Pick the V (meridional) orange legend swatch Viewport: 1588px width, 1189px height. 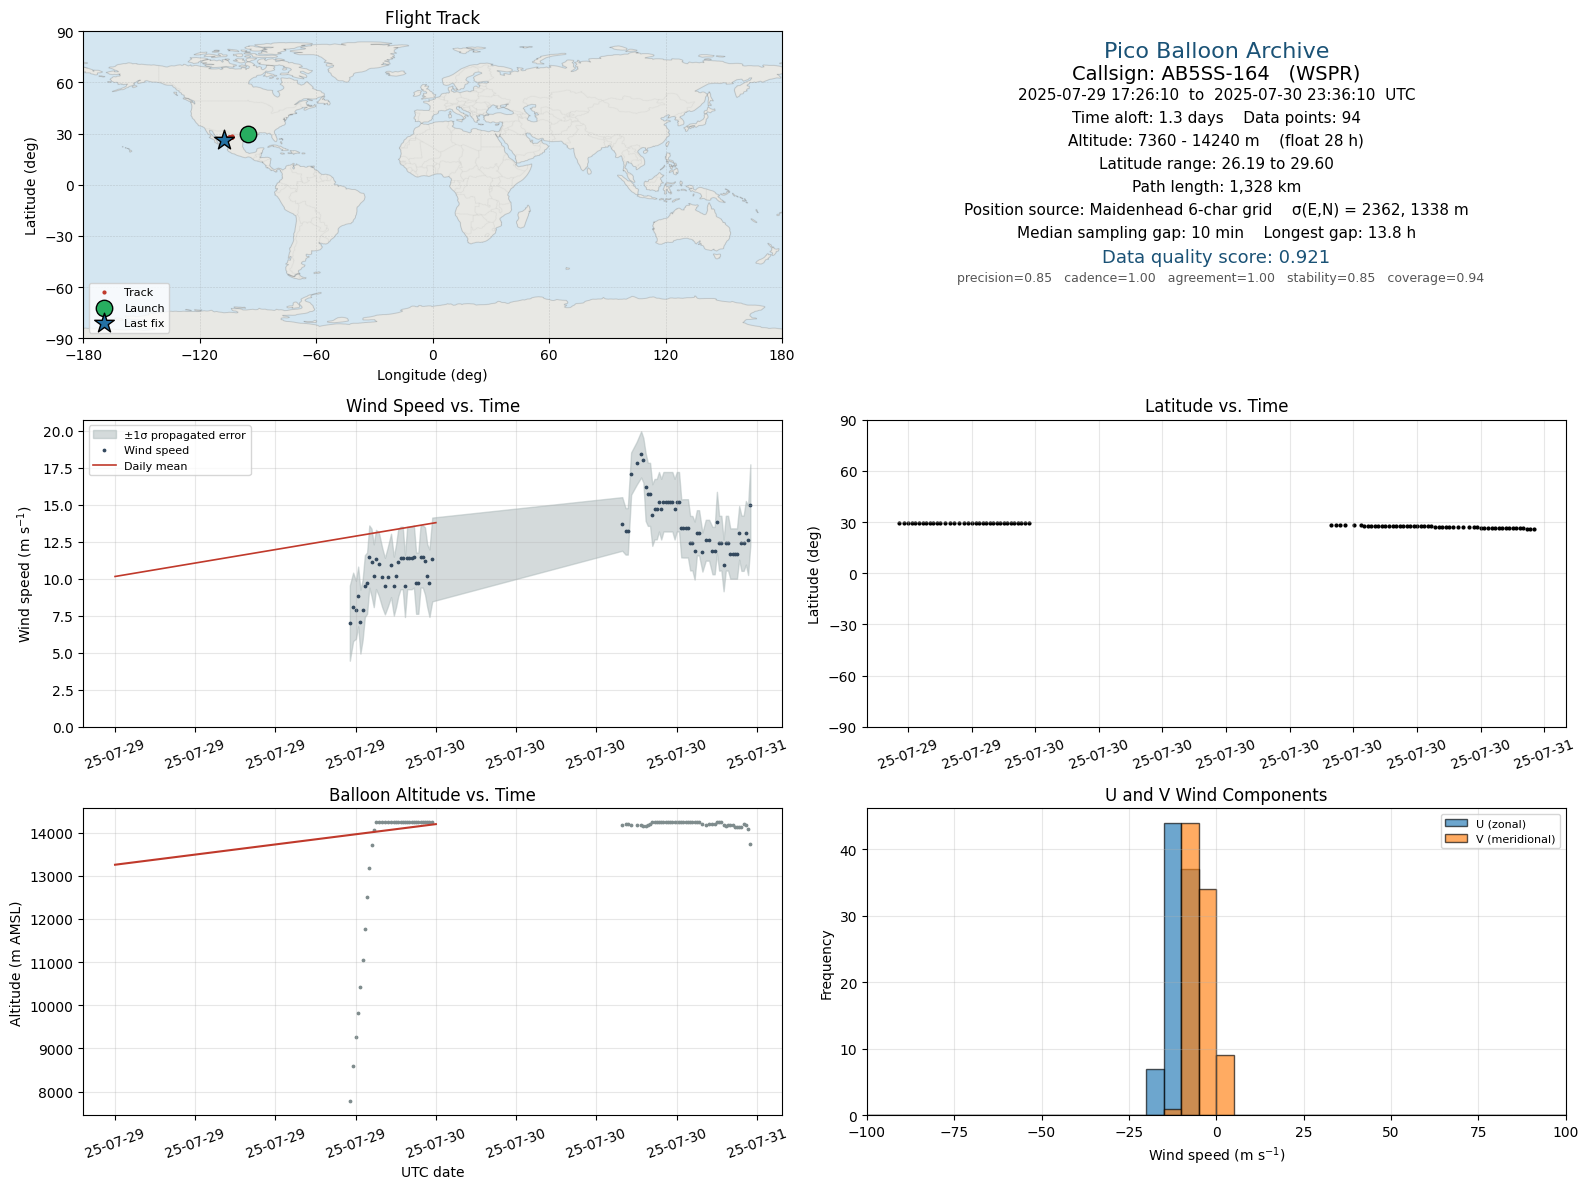pos(1457,840)
